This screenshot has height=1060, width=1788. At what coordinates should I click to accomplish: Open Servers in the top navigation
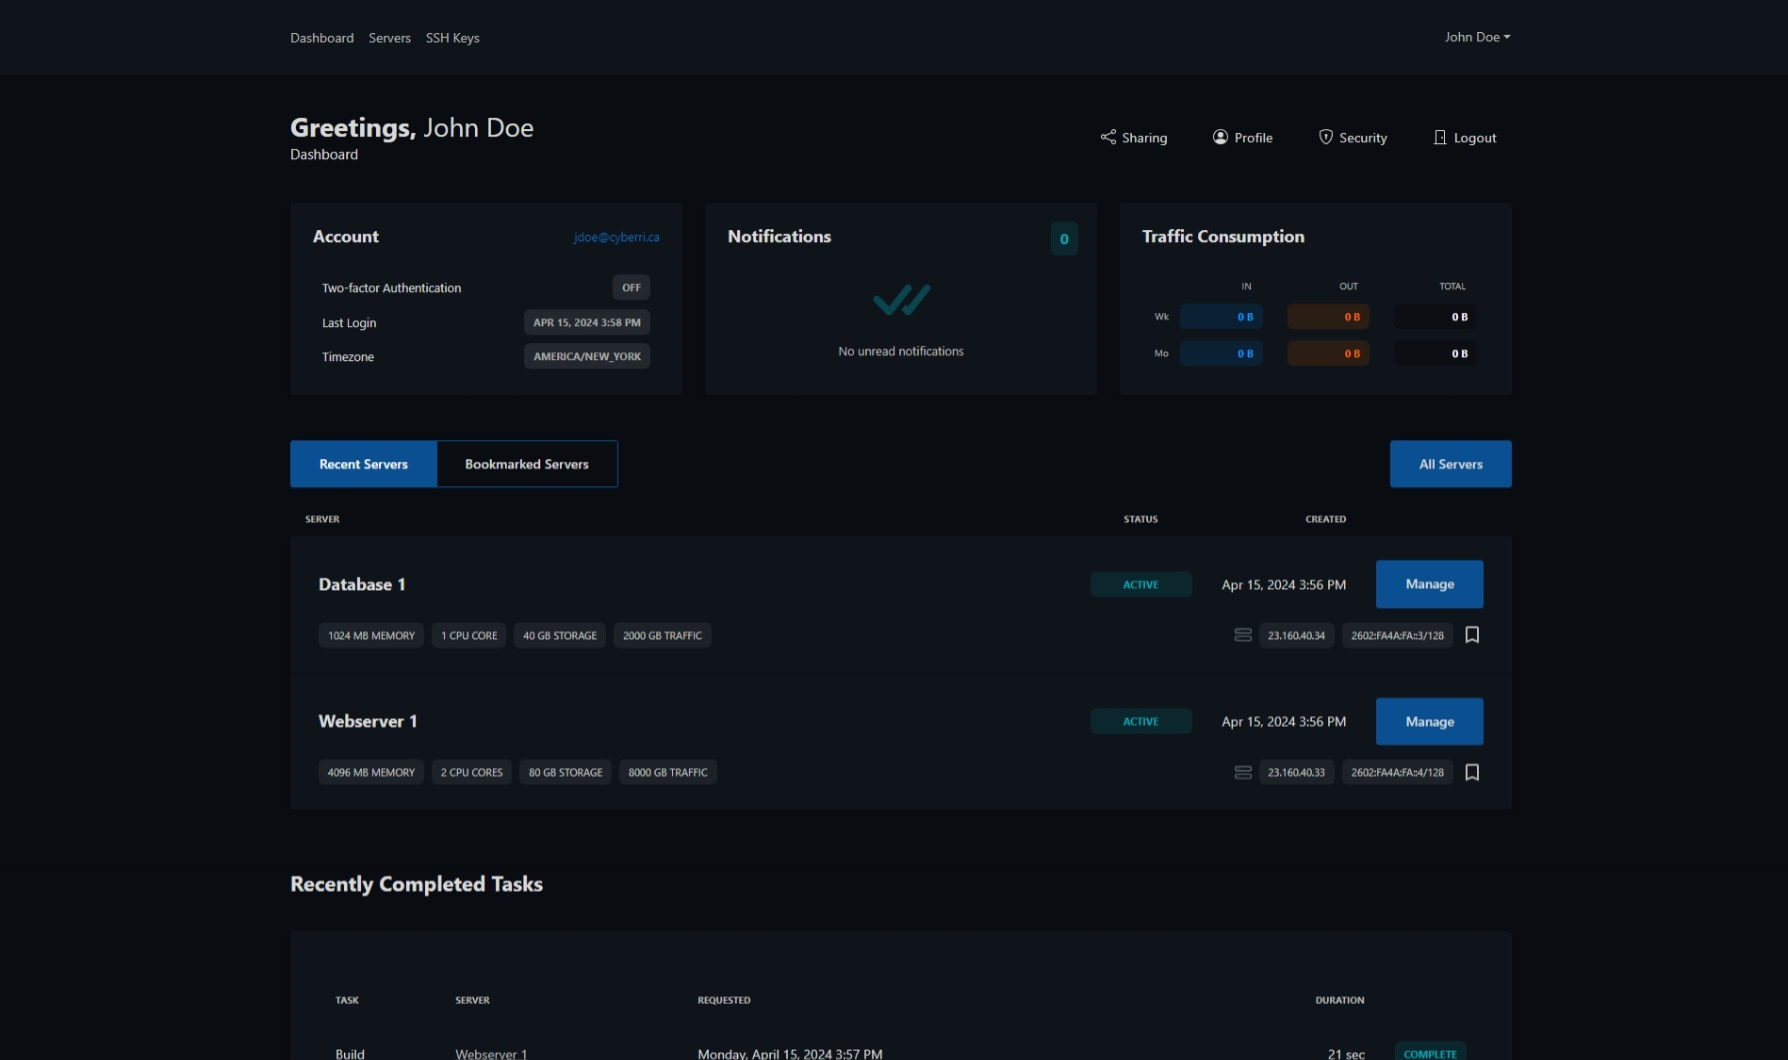389,38
